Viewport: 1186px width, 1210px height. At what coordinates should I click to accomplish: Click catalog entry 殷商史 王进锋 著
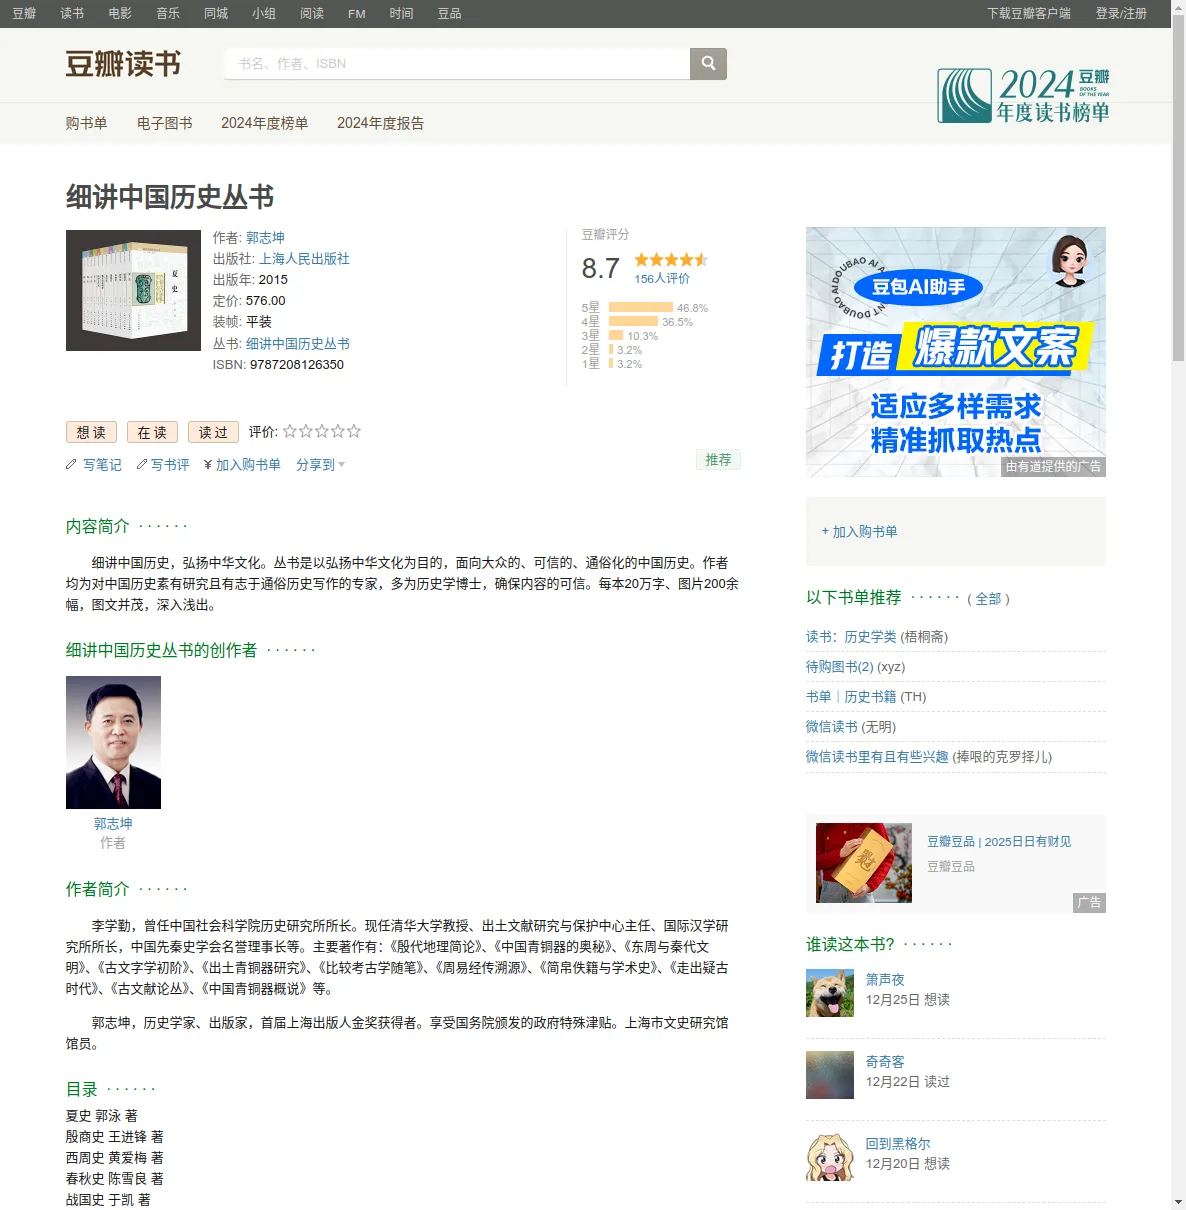pos(115,1137)
